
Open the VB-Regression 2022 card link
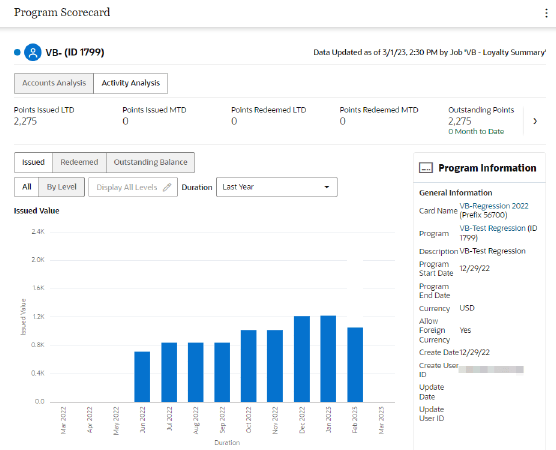pos(494,206)
